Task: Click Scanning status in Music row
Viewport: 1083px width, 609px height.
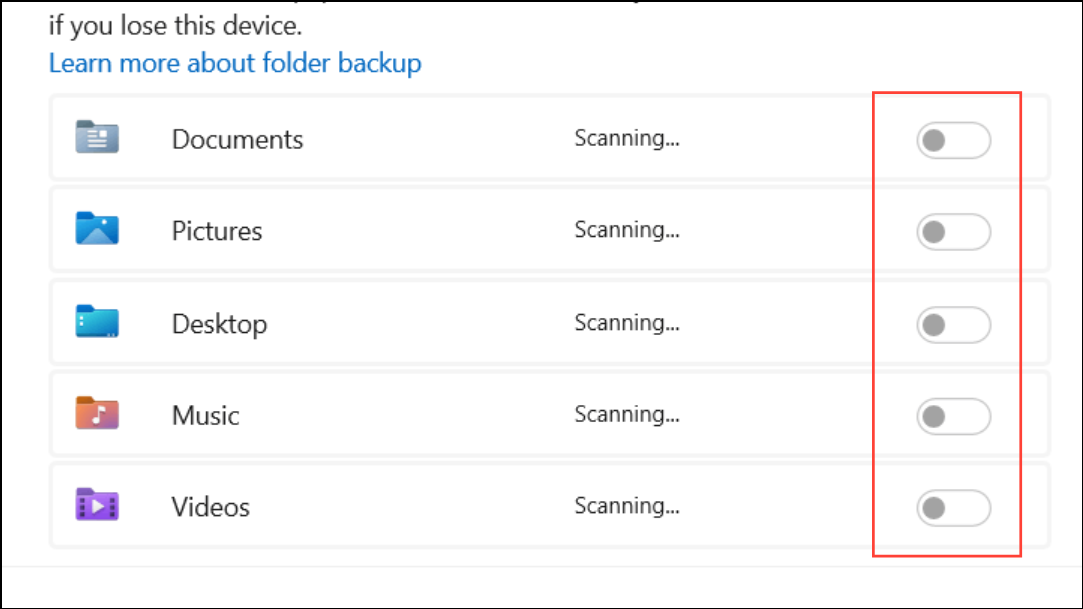Action: click(x=627, y=415)
